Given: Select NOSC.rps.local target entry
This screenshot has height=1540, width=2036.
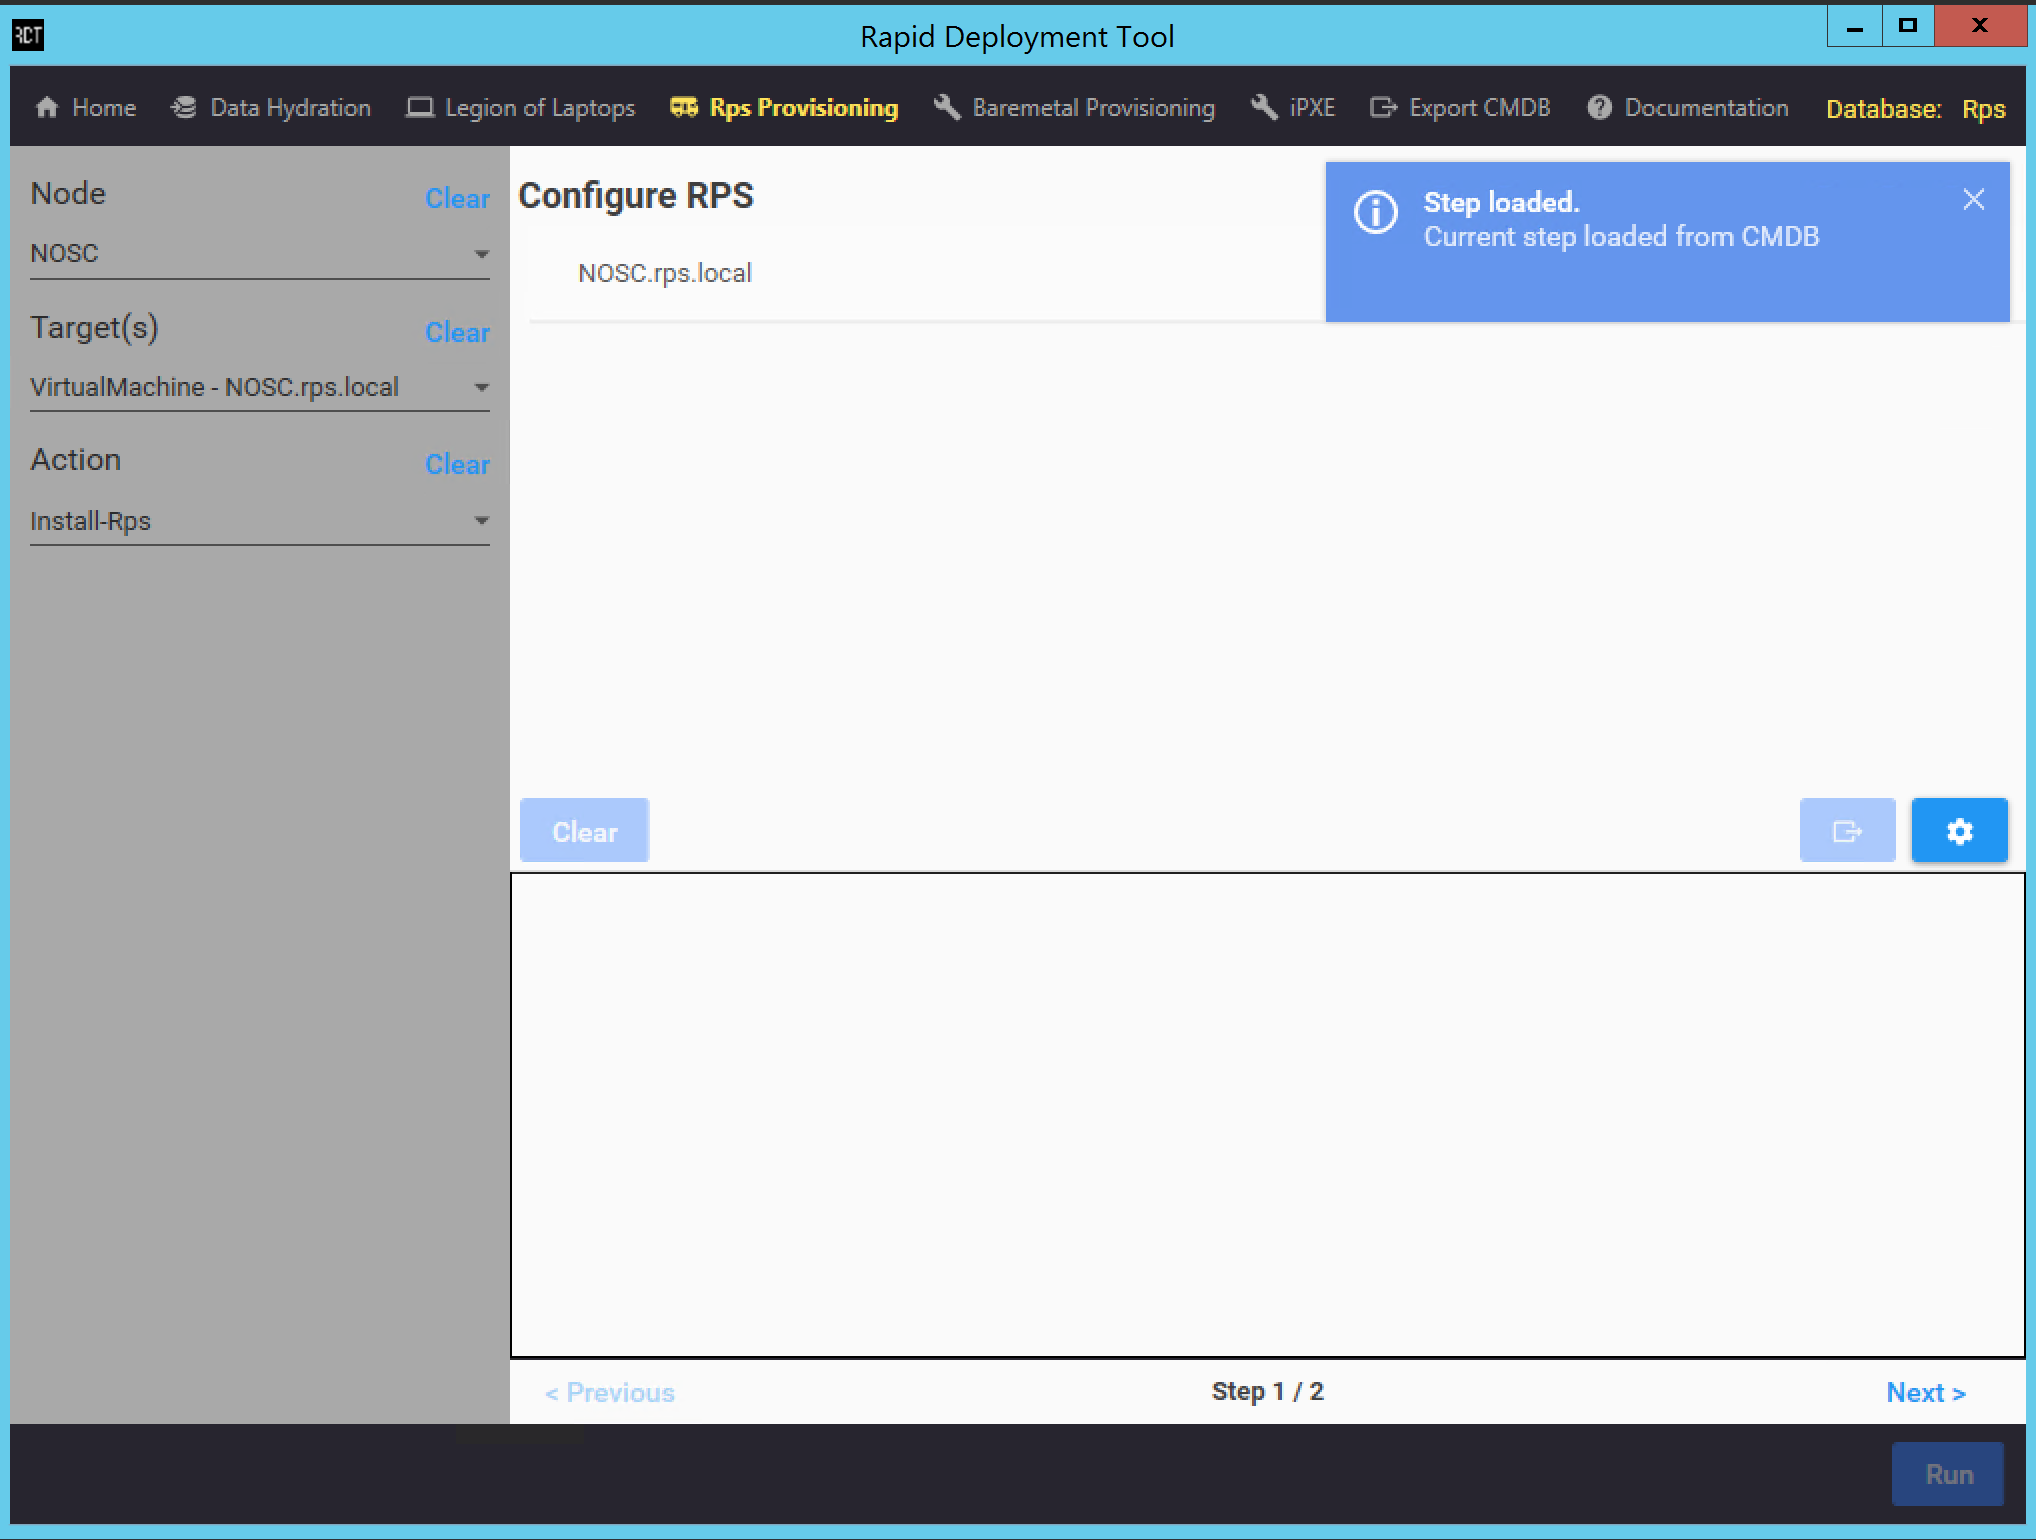Looking at the screenshot, I should (665, 273).
